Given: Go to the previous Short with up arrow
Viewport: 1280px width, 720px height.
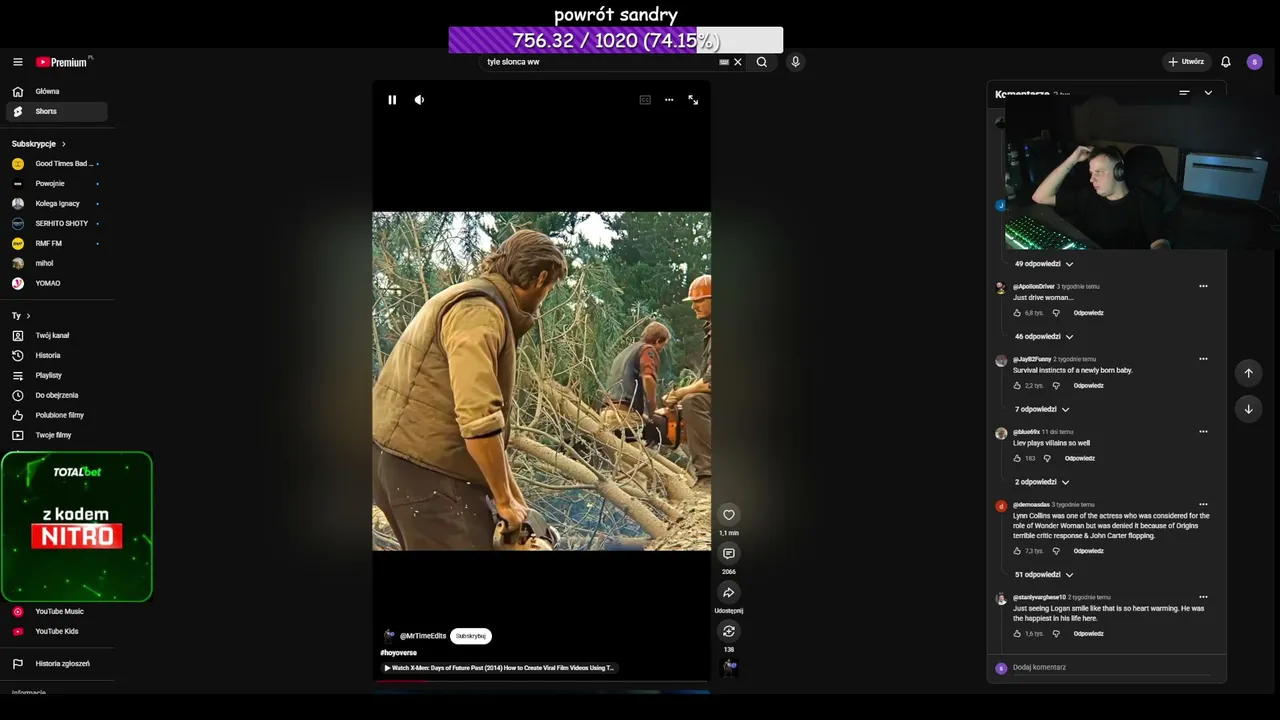Looking at the screenshot, I should 1248,373.
